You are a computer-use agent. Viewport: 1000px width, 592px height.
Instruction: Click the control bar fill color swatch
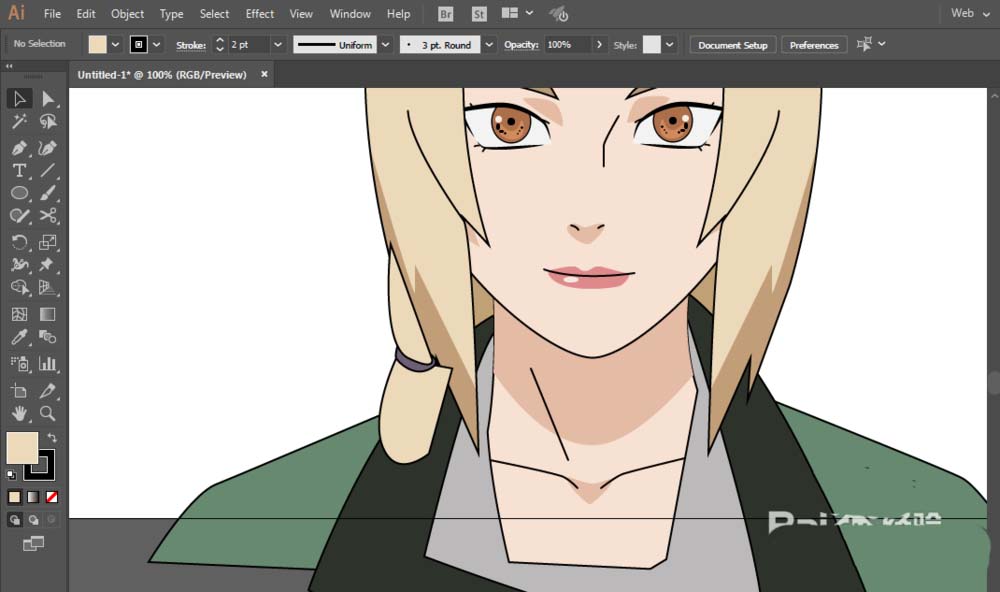point(98,45)
